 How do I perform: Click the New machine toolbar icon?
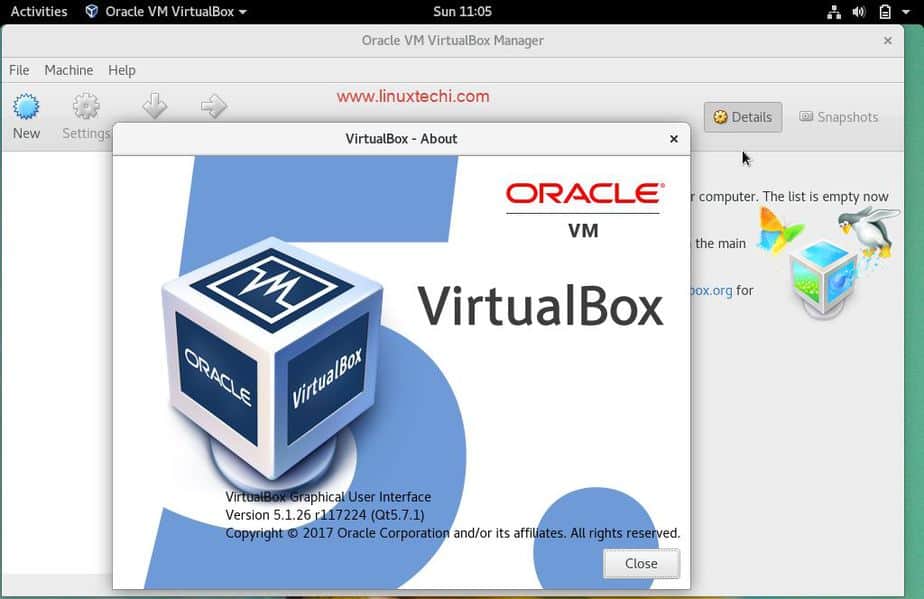27,107
